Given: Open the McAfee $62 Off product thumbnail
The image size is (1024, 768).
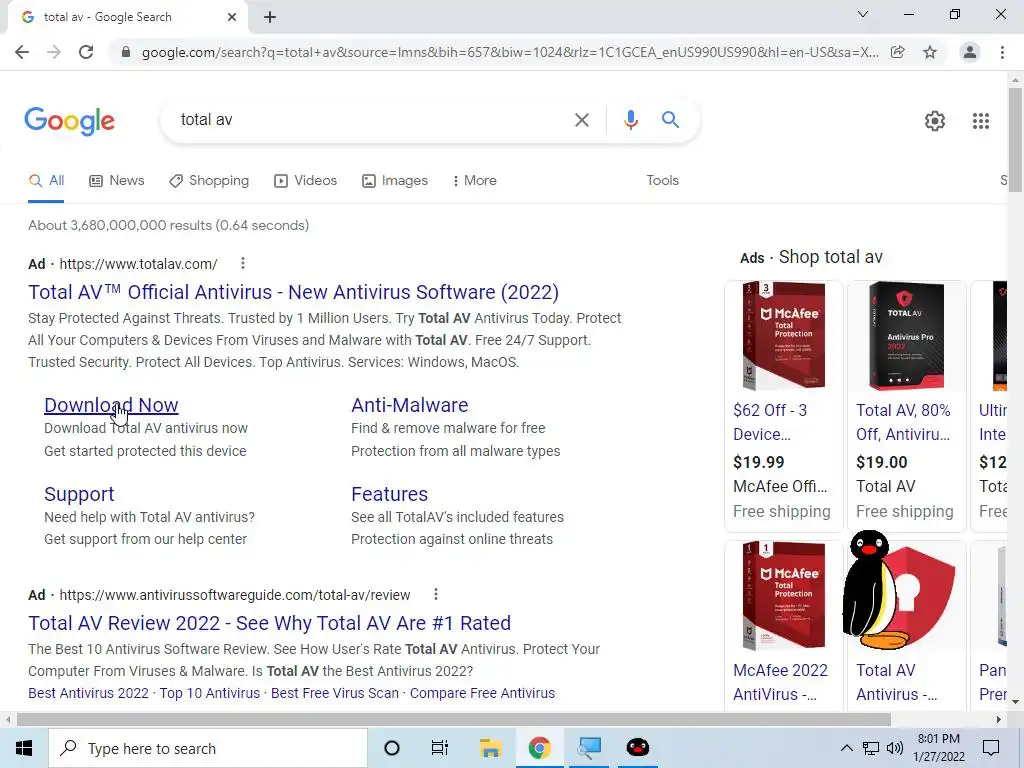Looking at the screenshot, I should (x=784, y=336).
